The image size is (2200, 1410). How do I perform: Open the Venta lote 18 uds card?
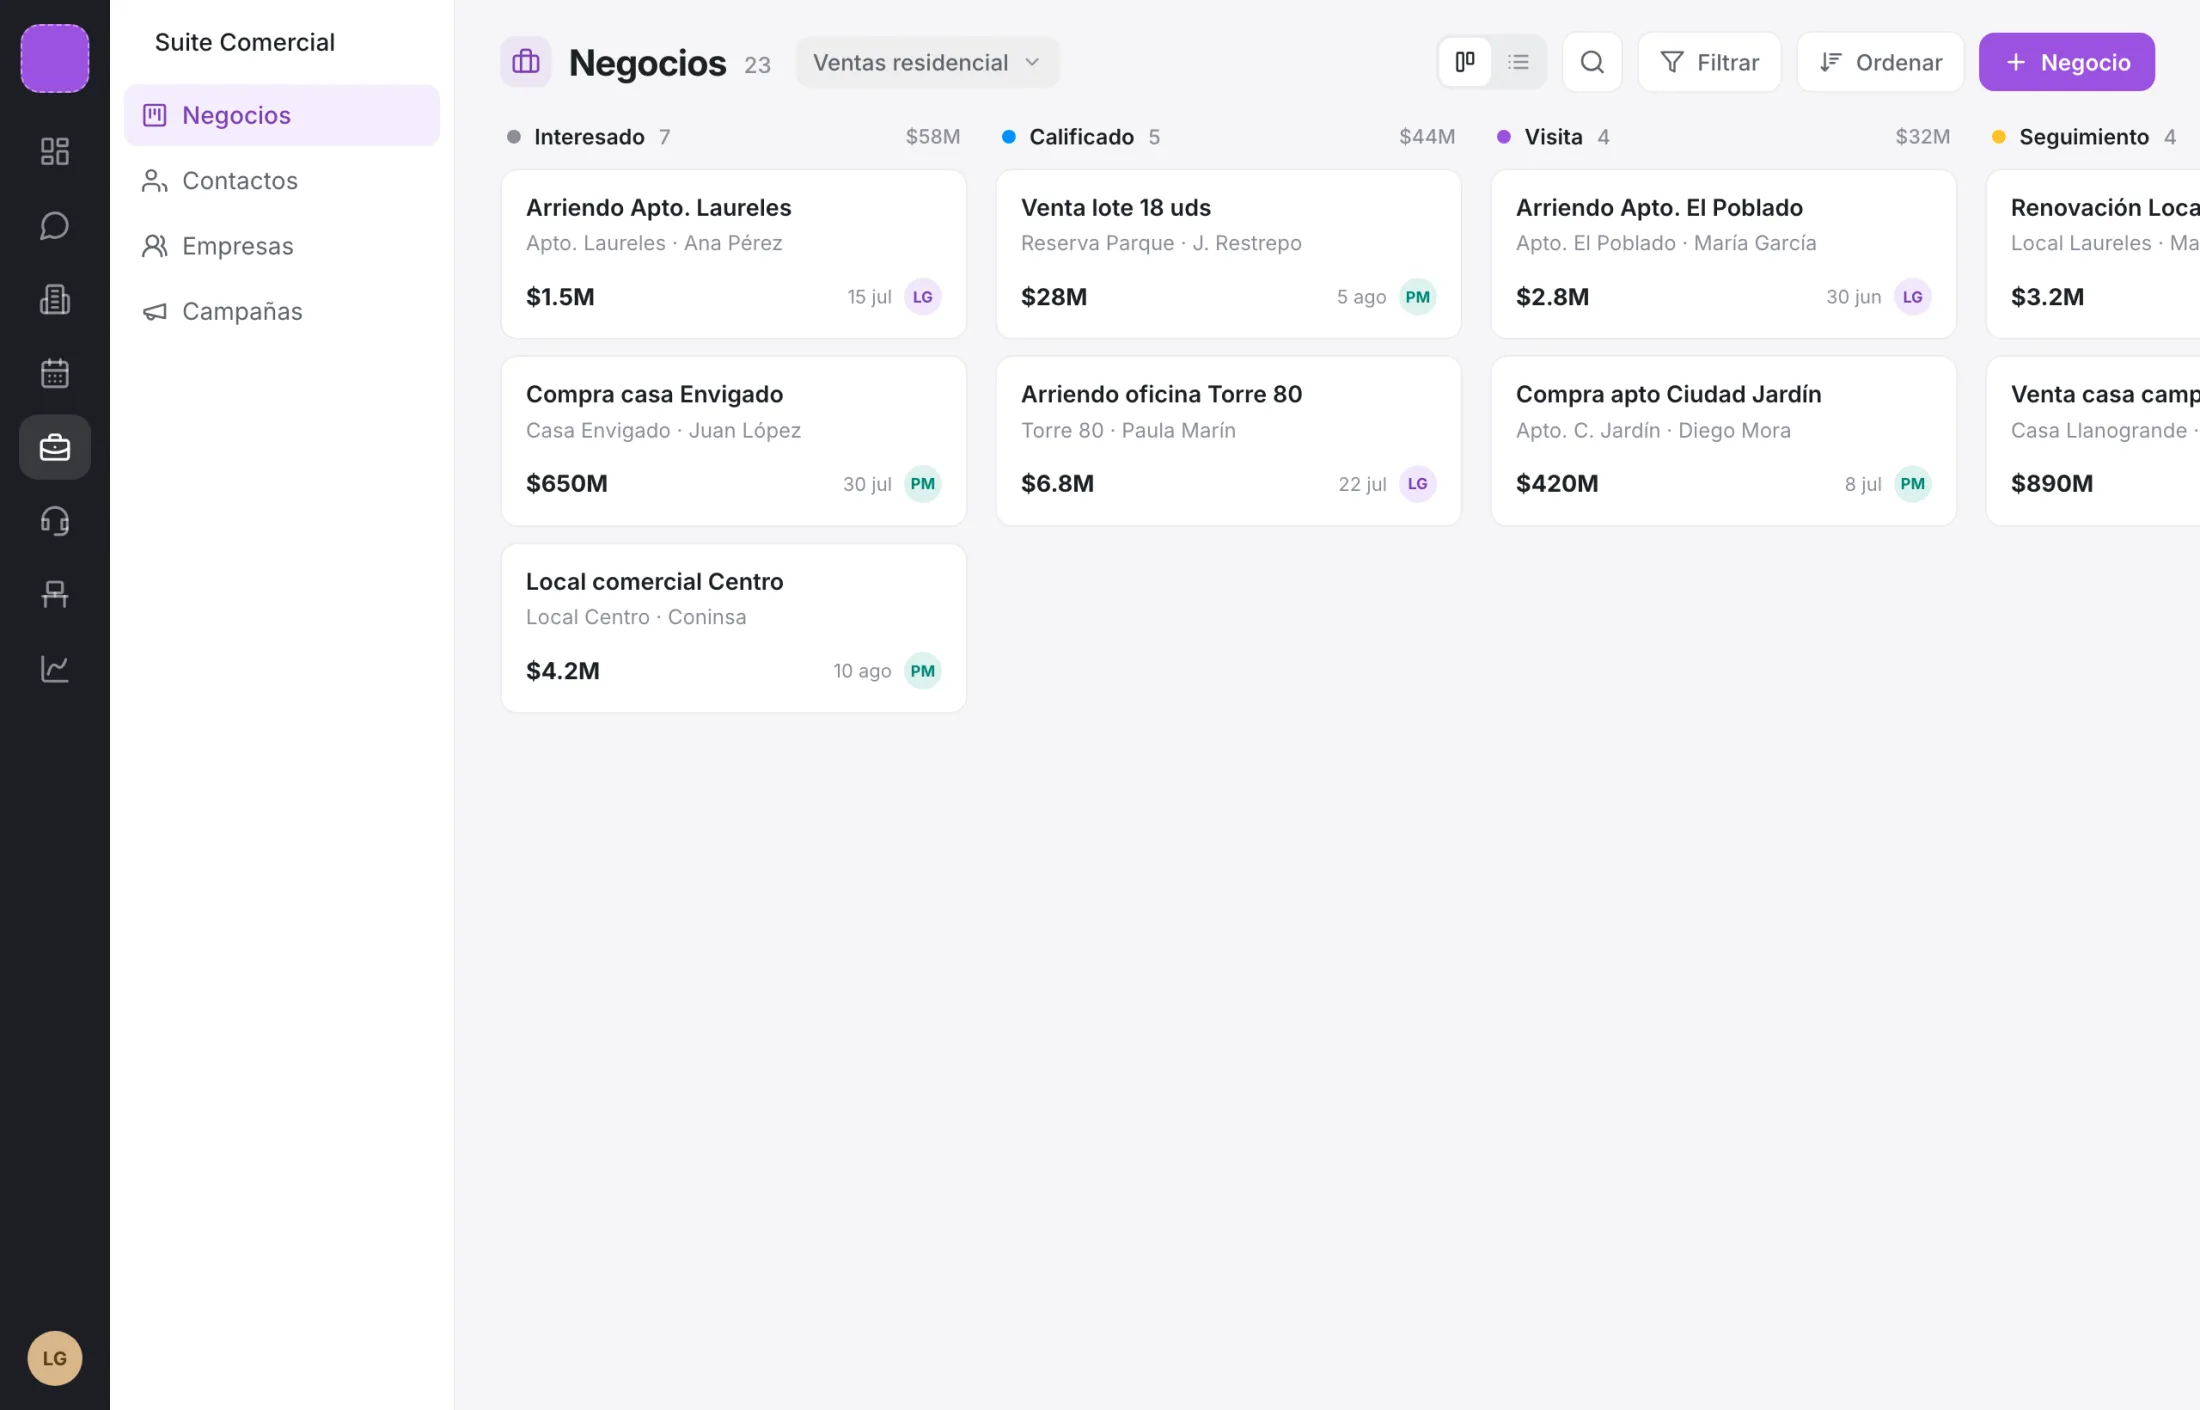1228,254
